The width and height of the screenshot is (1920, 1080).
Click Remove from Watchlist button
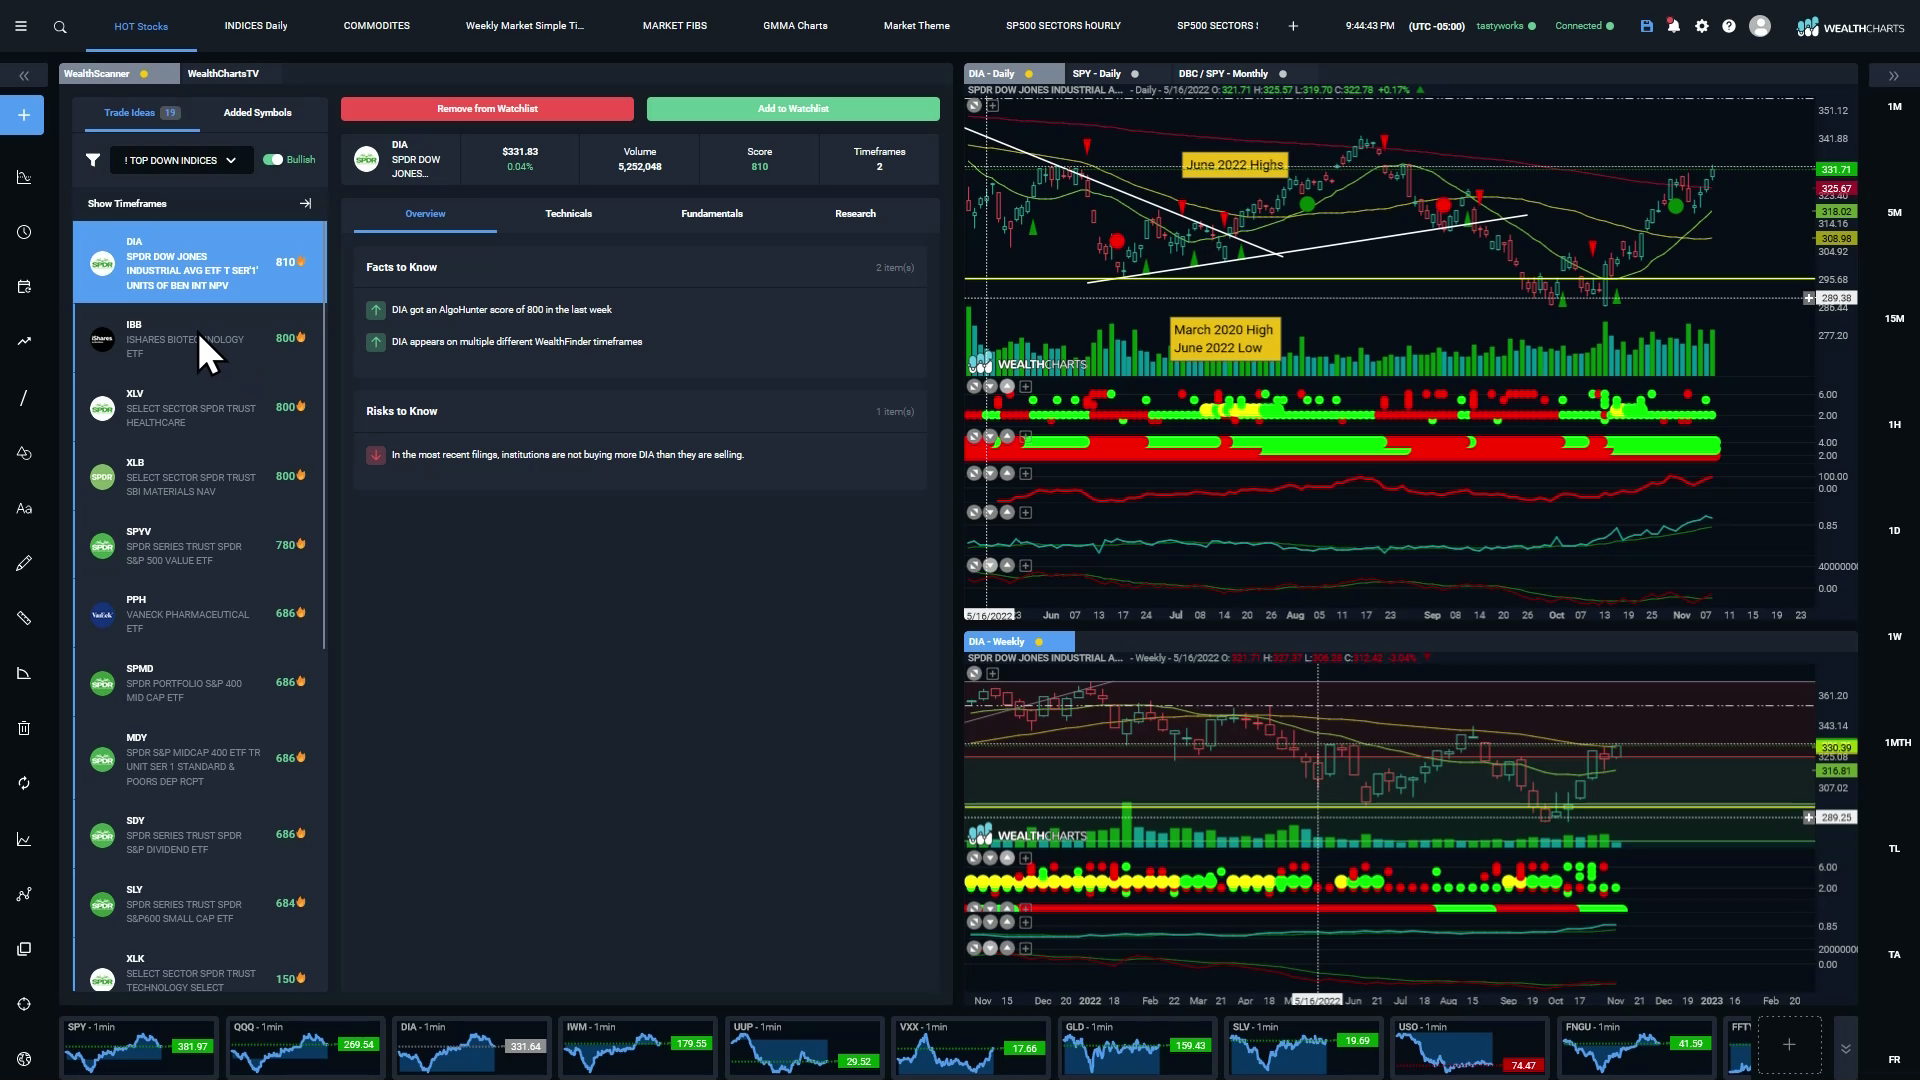487,109
